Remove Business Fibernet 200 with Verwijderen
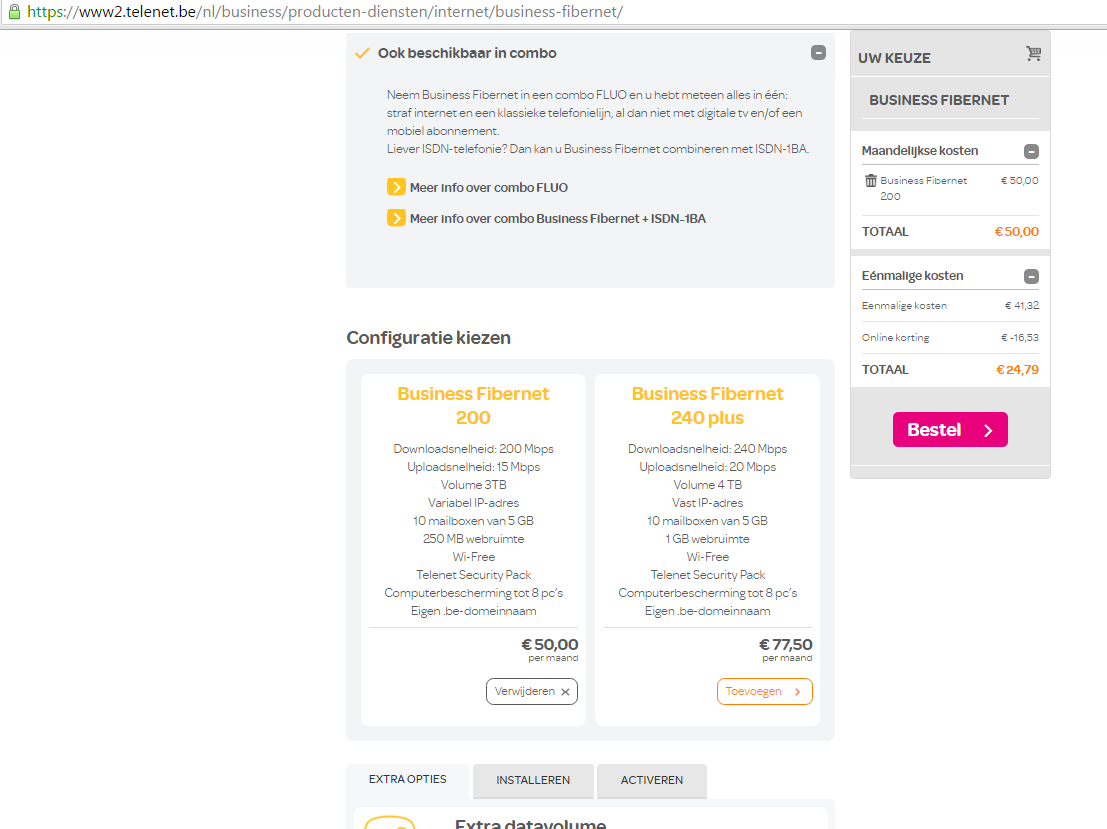The height and width of the screenshot is (829, 1107). click(532, 691)
